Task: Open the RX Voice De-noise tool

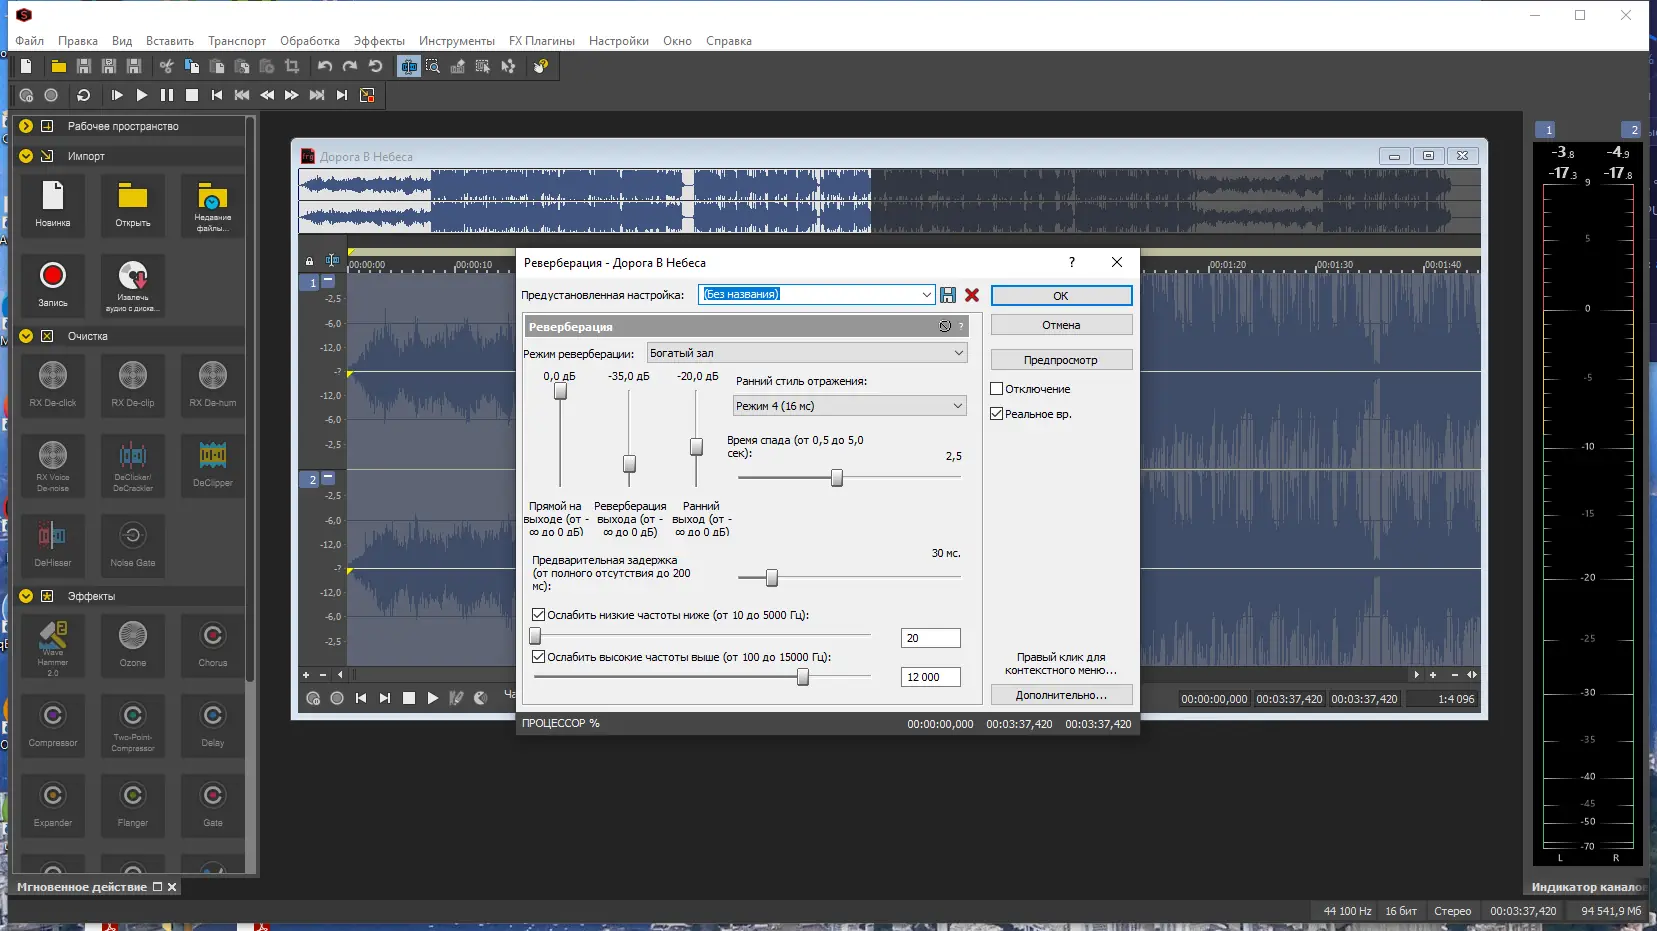Action: [x=53, y=464]
